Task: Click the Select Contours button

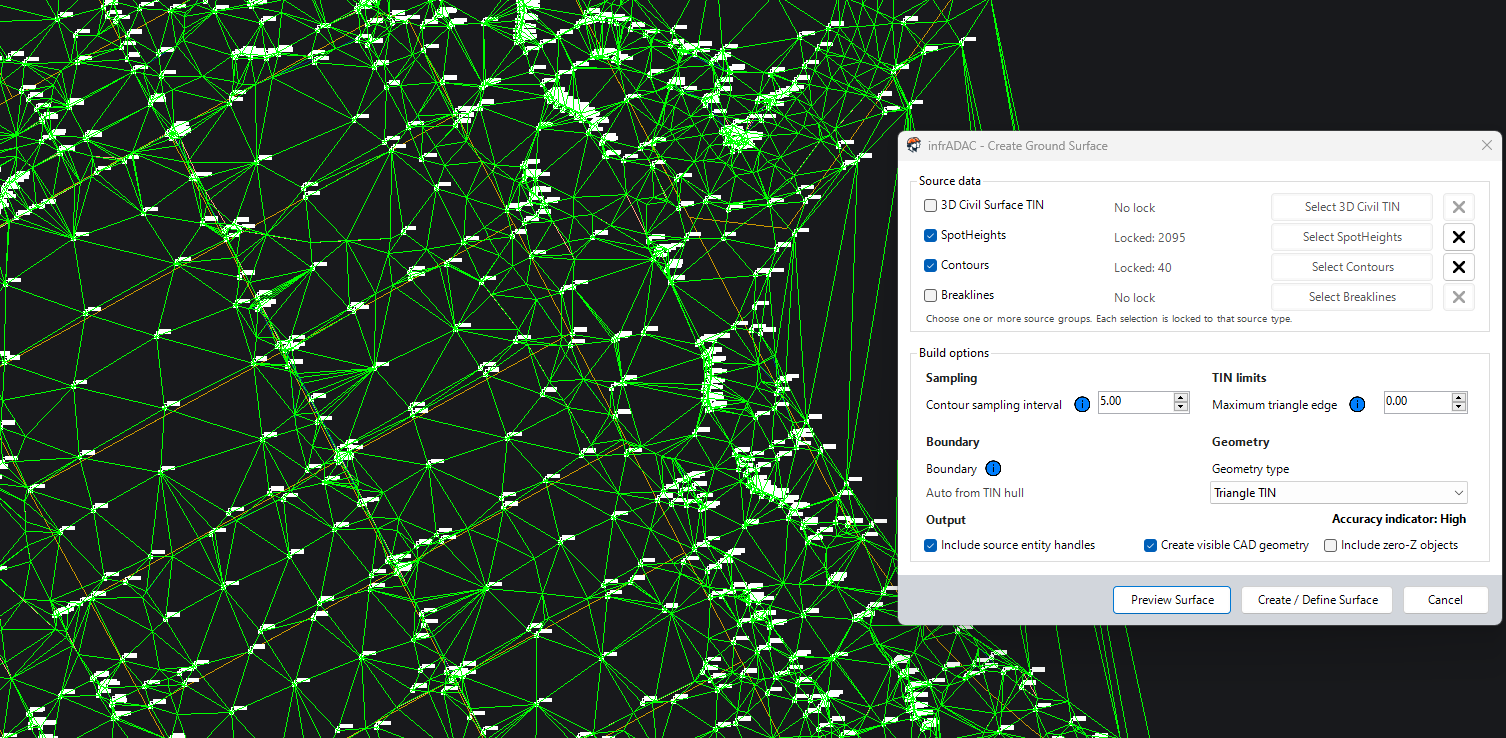Action: [x=1352, y=267]
